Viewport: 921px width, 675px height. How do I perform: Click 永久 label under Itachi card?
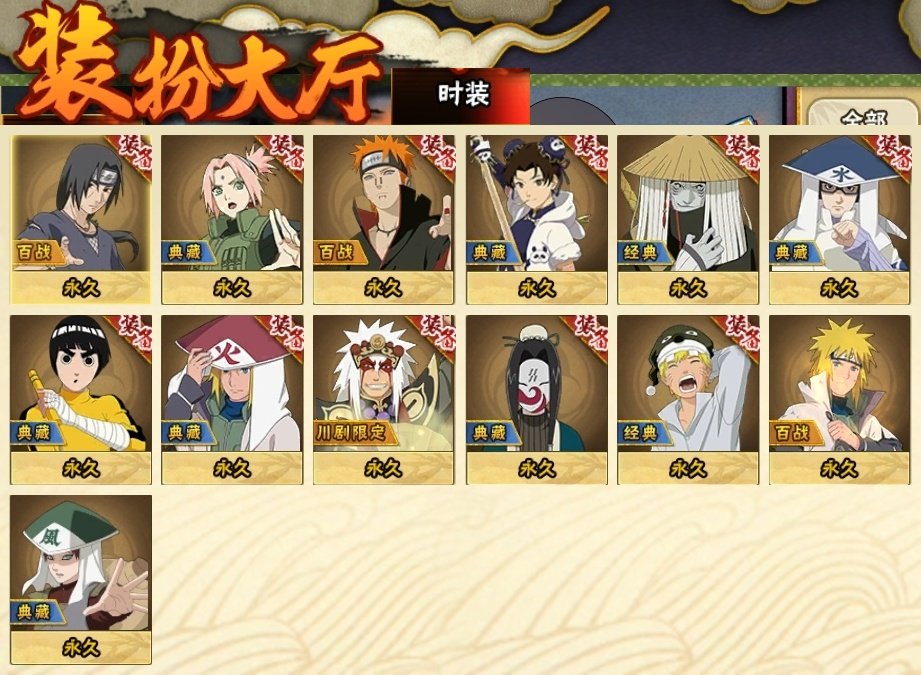pos(80,288)
